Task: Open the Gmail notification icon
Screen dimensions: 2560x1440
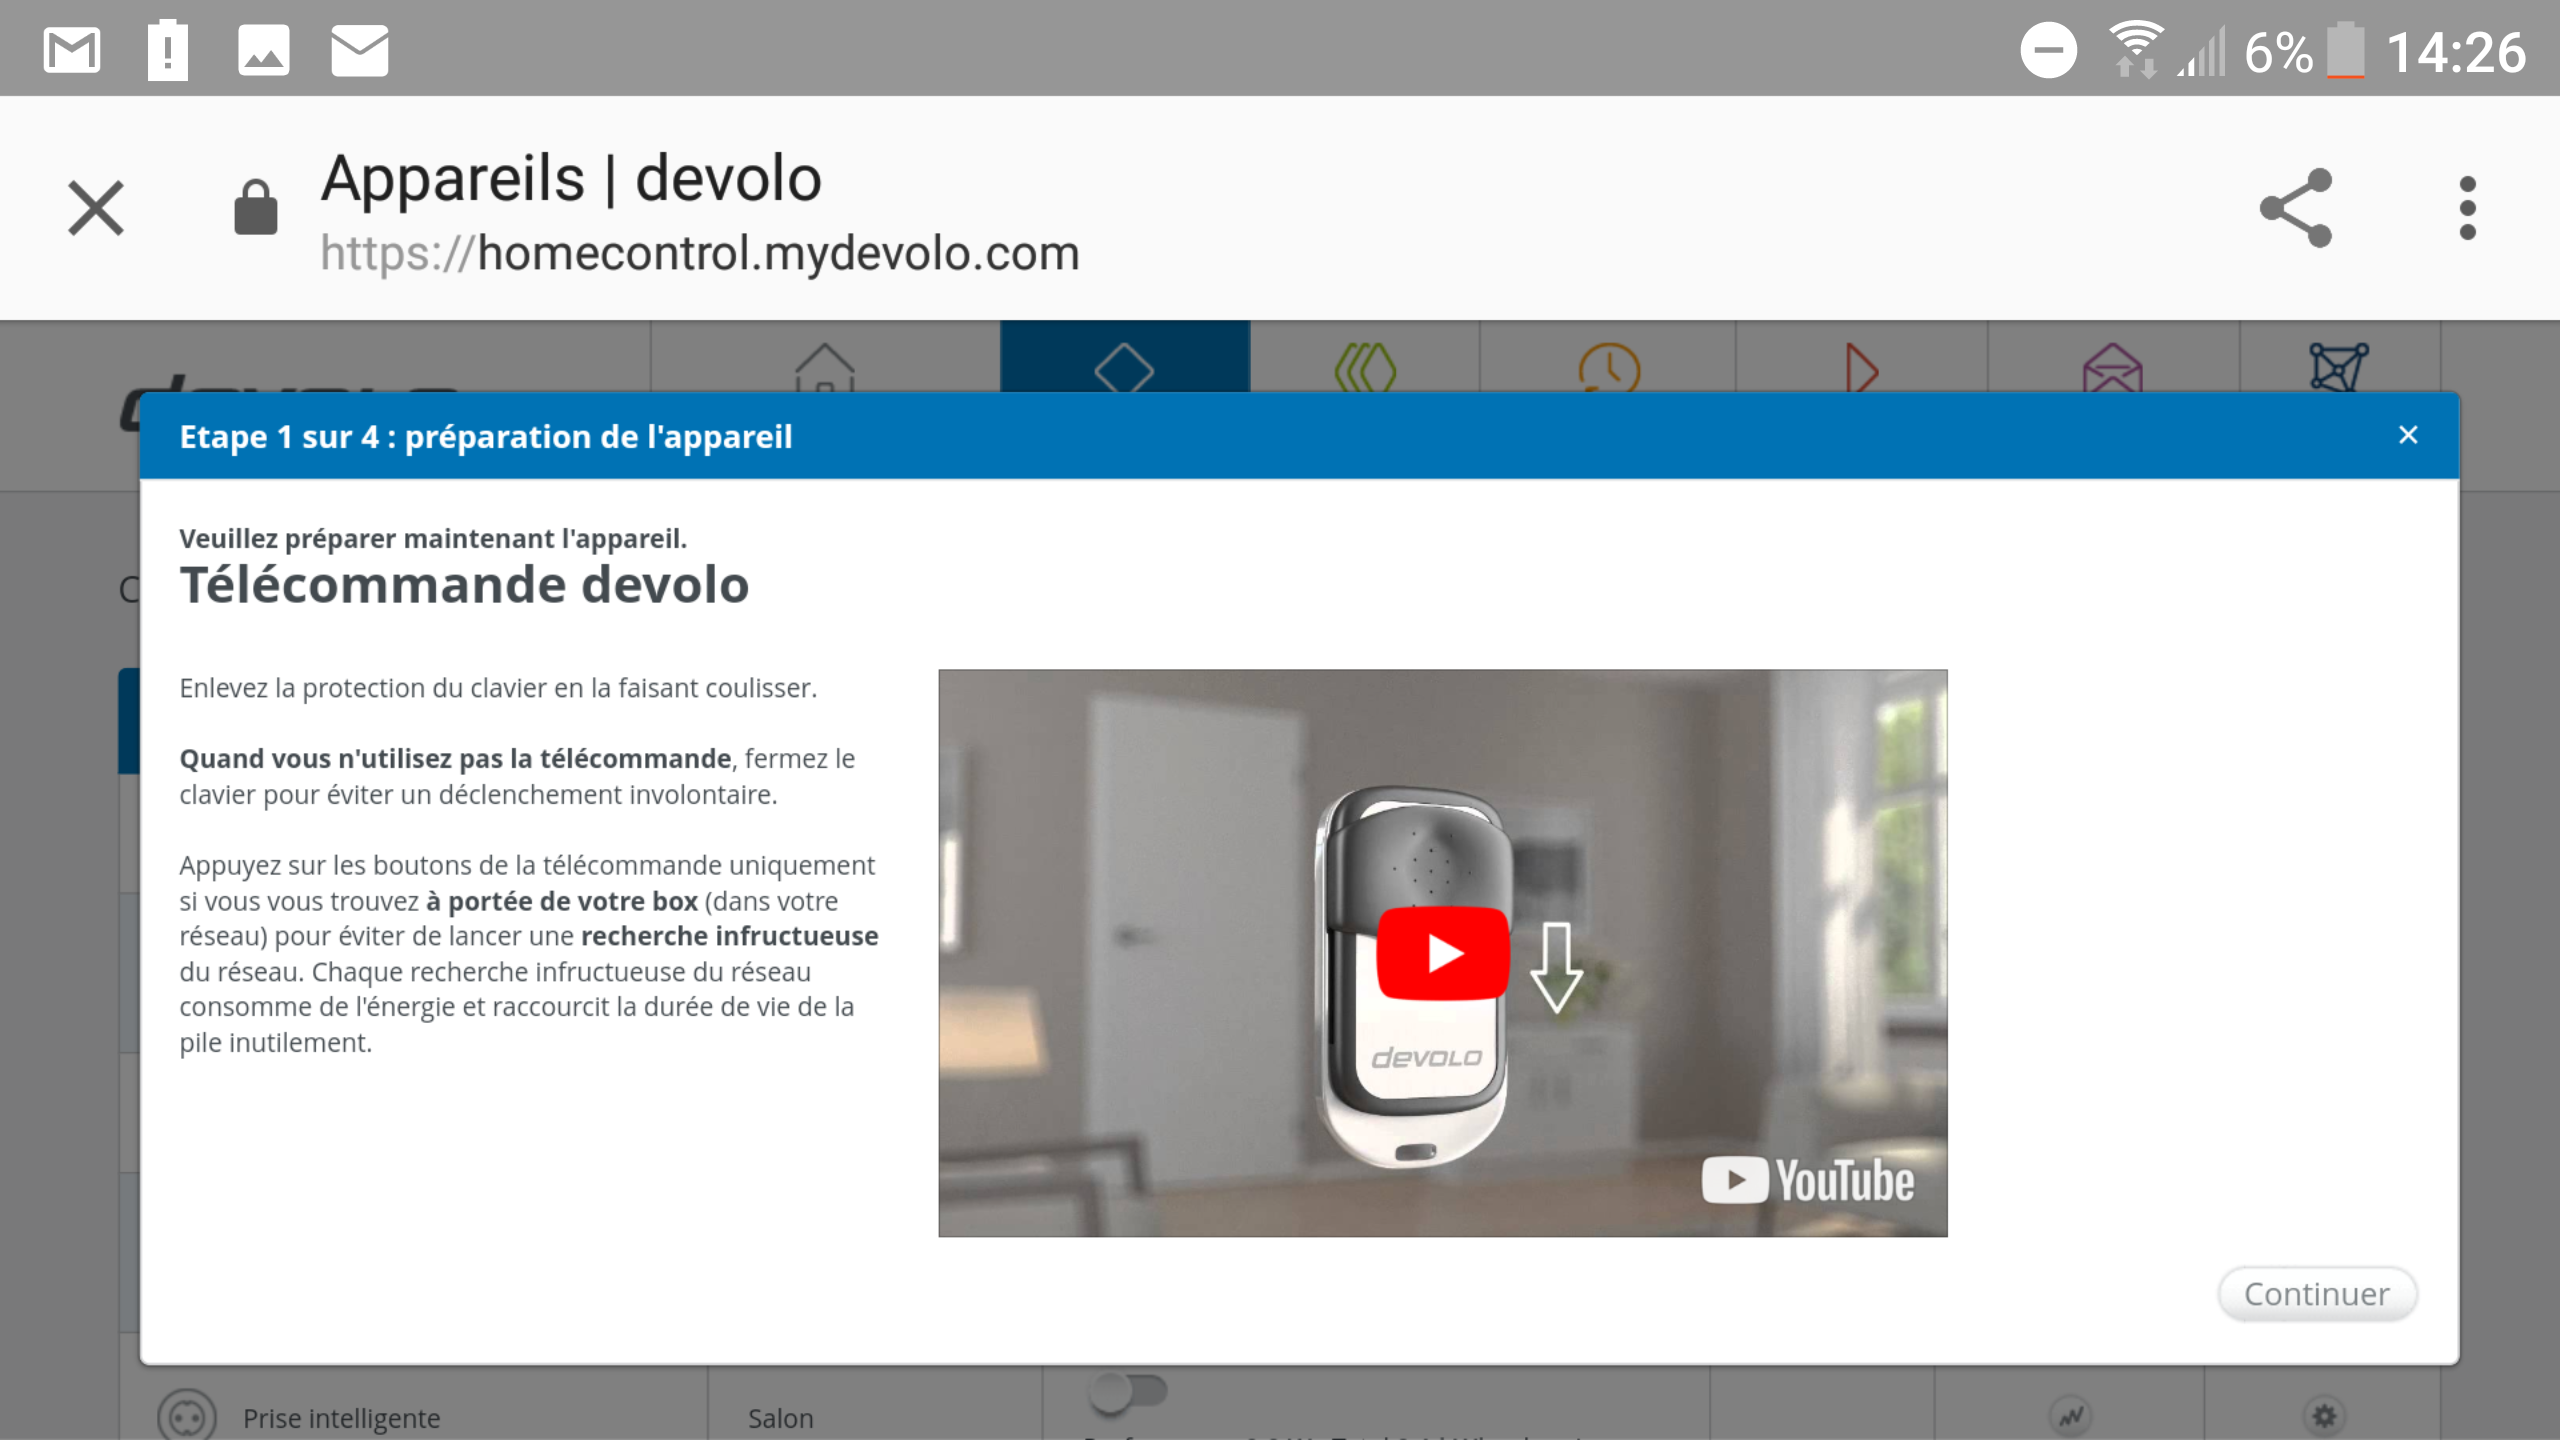Action: (72, 50)
